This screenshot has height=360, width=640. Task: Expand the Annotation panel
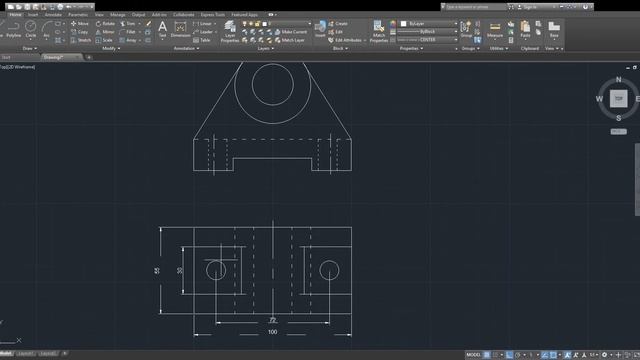click(186, 49)
